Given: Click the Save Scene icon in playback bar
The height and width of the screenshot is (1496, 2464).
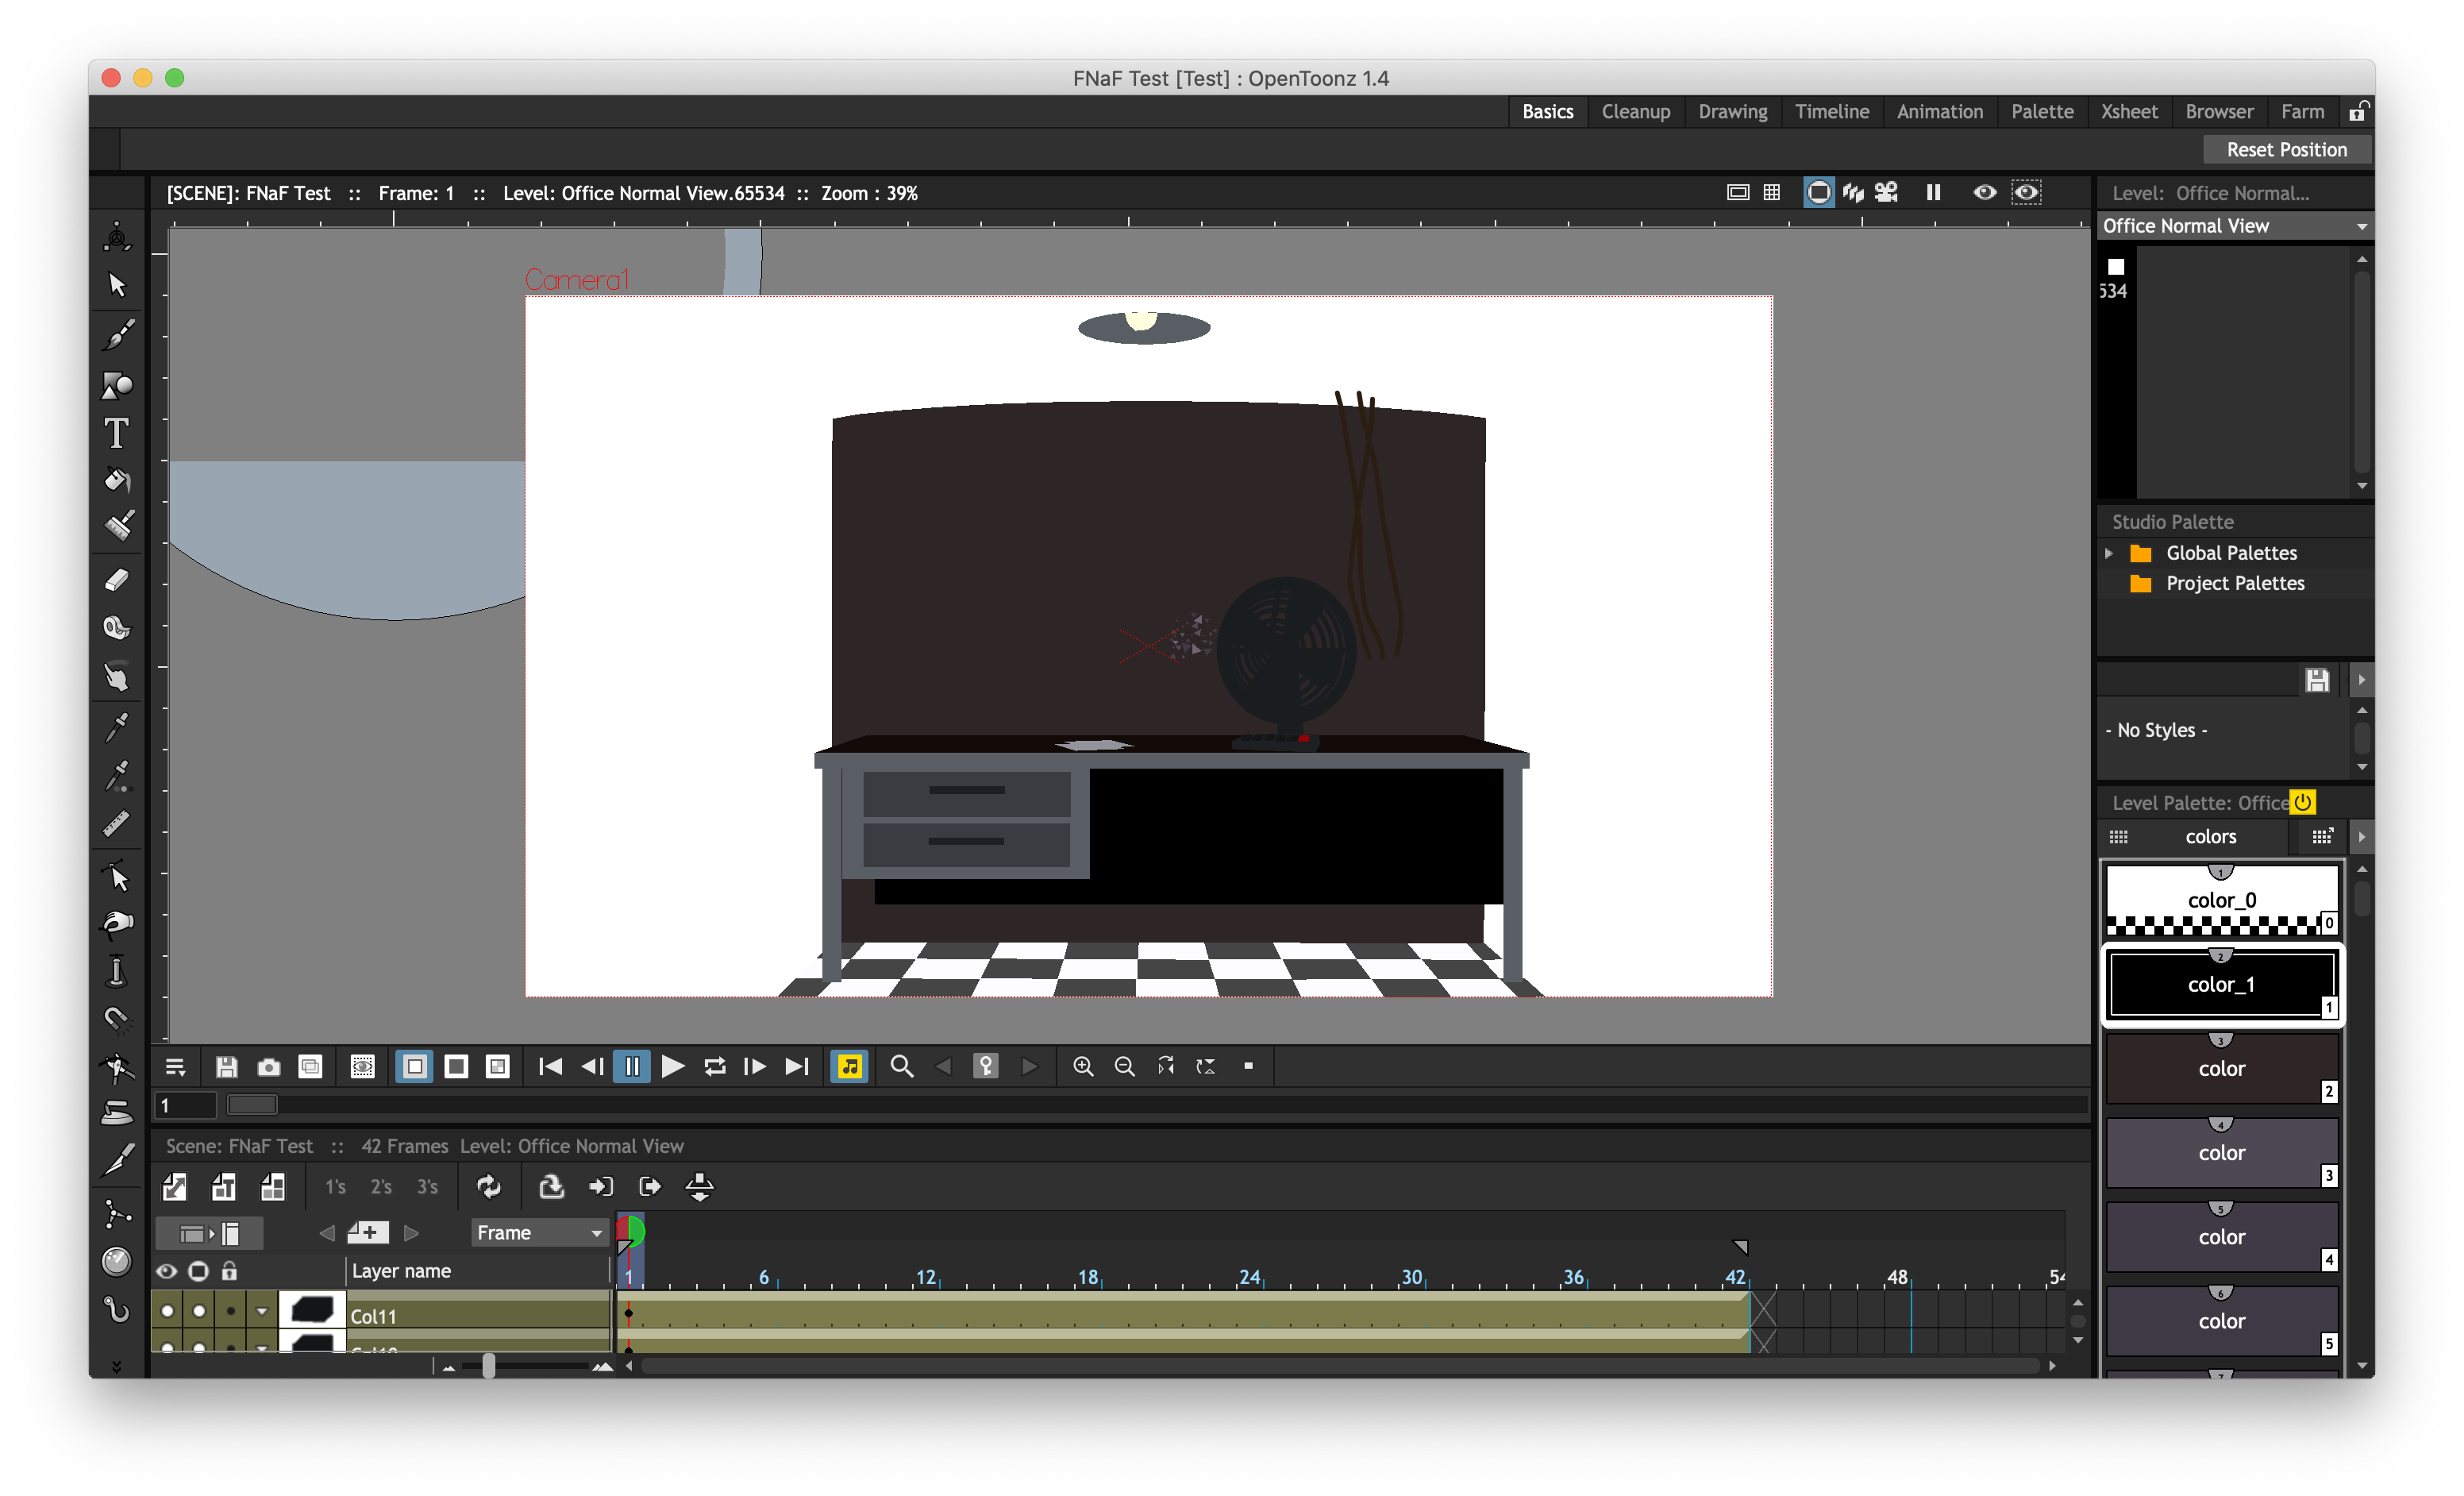Looking at the screenshot, I should [x=226, y=1067].
